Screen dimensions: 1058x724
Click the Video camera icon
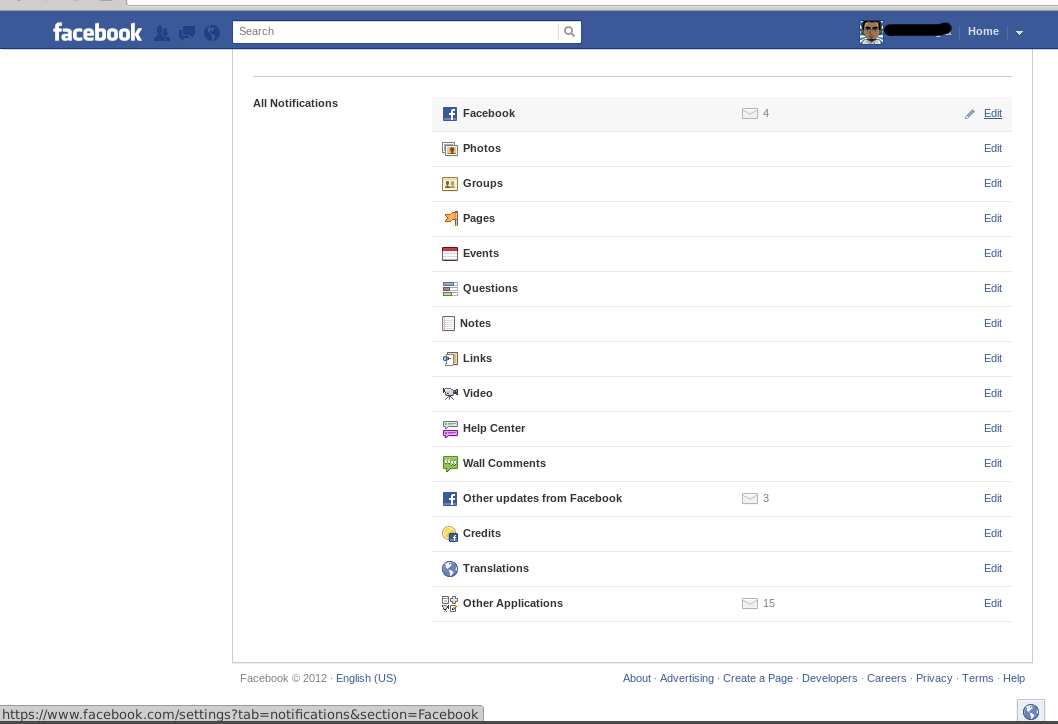pyautogui.click(x=450, y=393)
